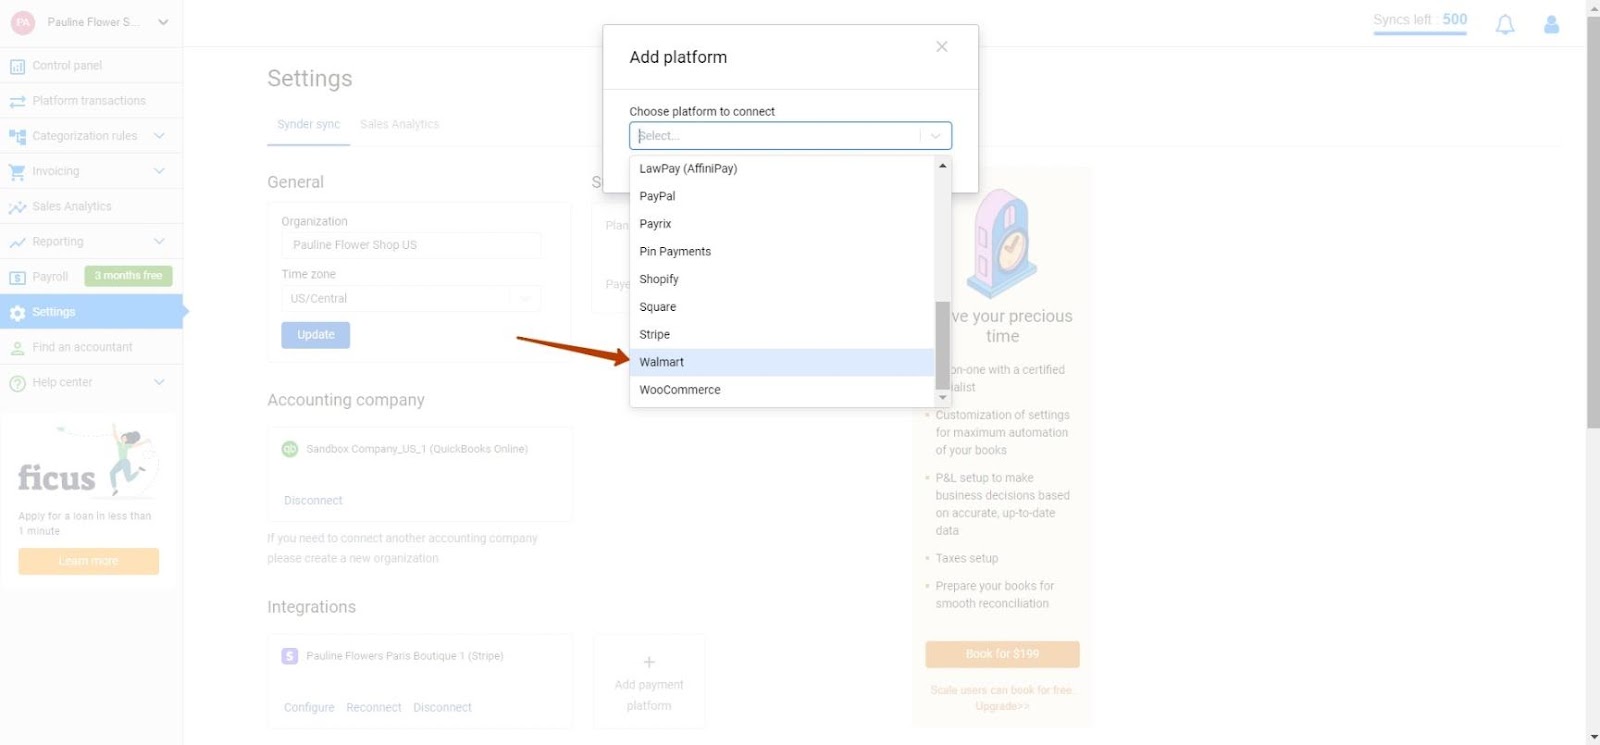Choose Stripe from the platform list
Image resolution: width=1600 pixels, height=745 pixels.
782,335
